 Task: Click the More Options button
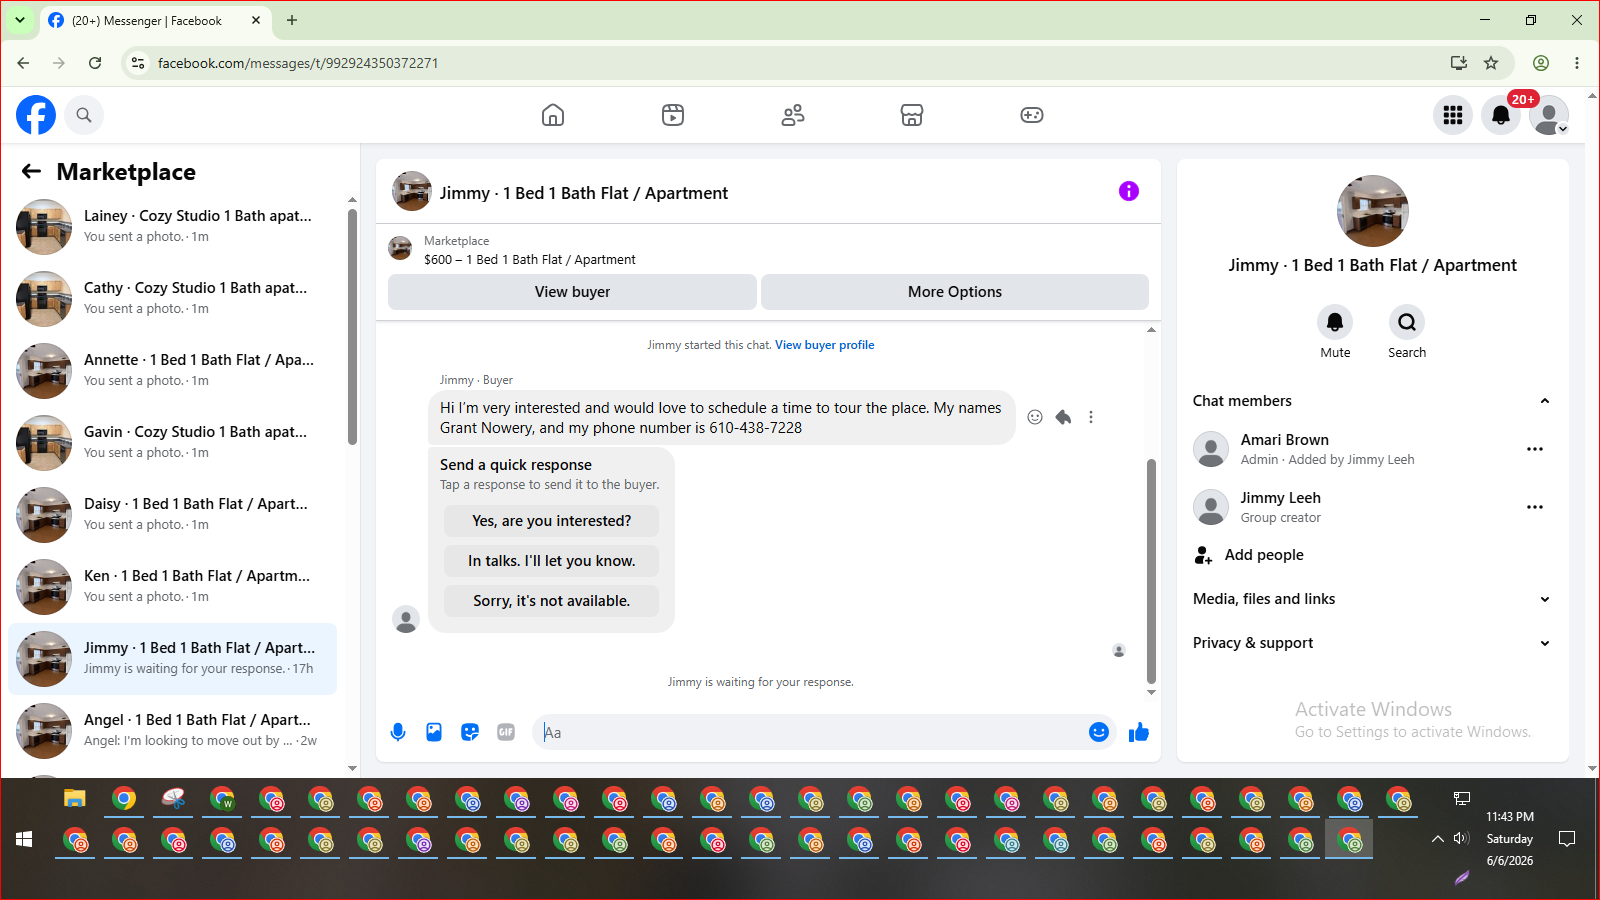coord(955,292)
